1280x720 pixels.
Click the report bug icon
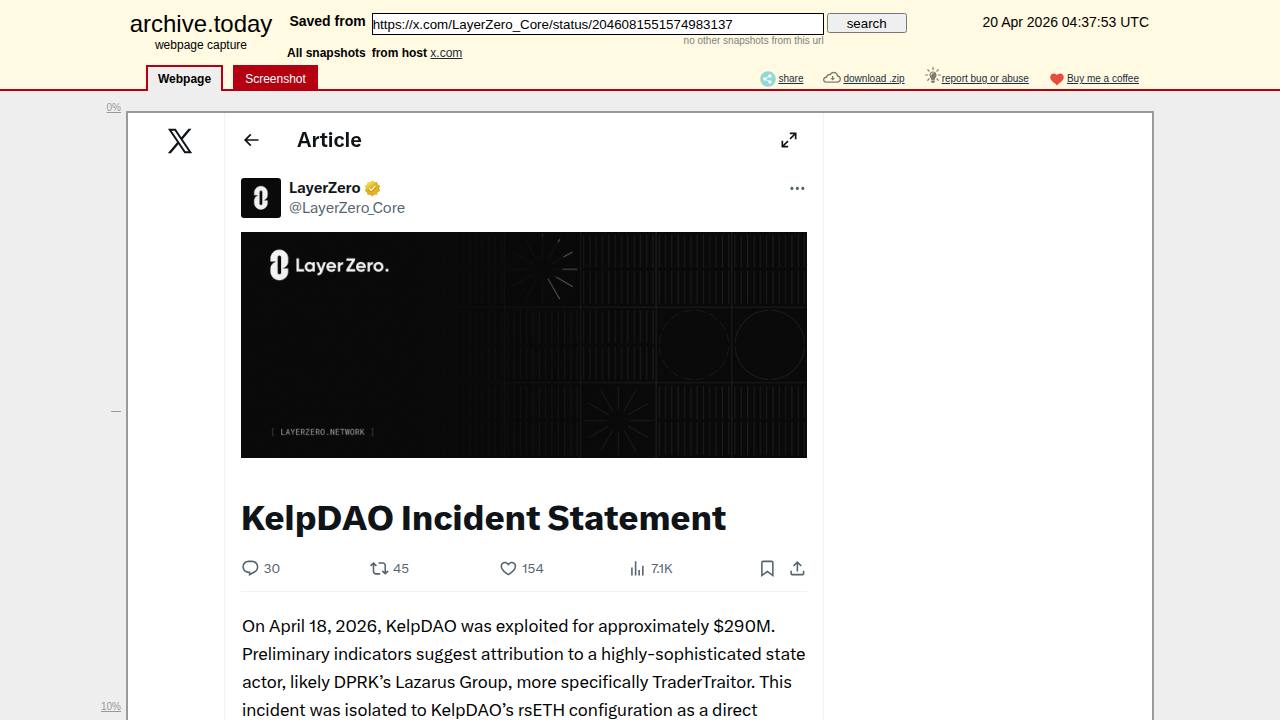[x=932, y=76]
